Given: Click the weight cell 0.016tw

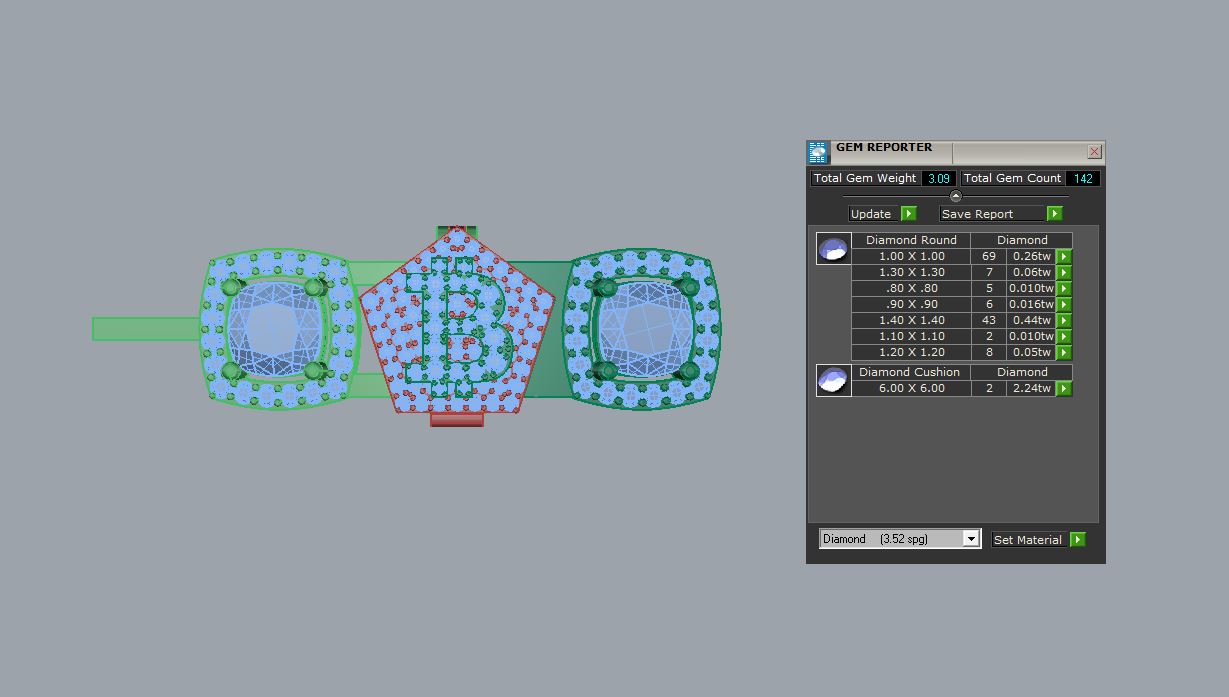Looking at the screenshot, I should click(1032, 305).
